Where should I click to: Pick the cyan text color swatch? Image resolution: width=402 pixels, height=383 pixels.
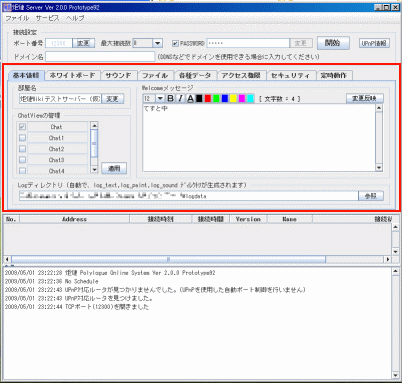coord(250,98)
